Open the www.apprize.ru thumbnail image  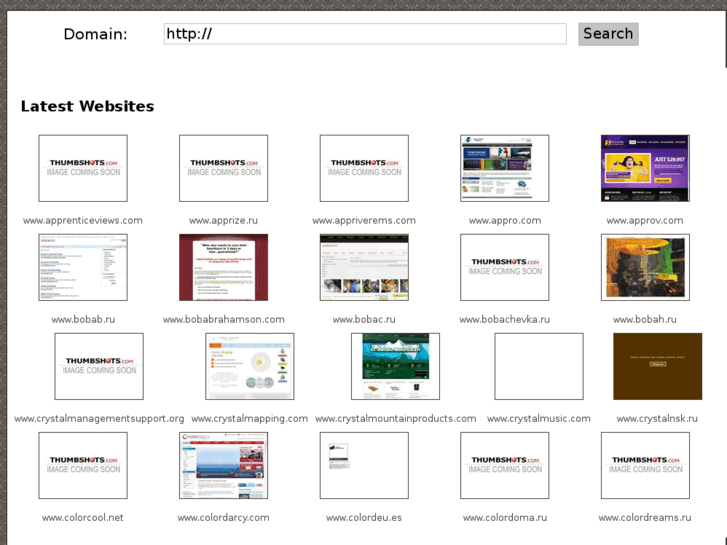[x=223, y=168]
